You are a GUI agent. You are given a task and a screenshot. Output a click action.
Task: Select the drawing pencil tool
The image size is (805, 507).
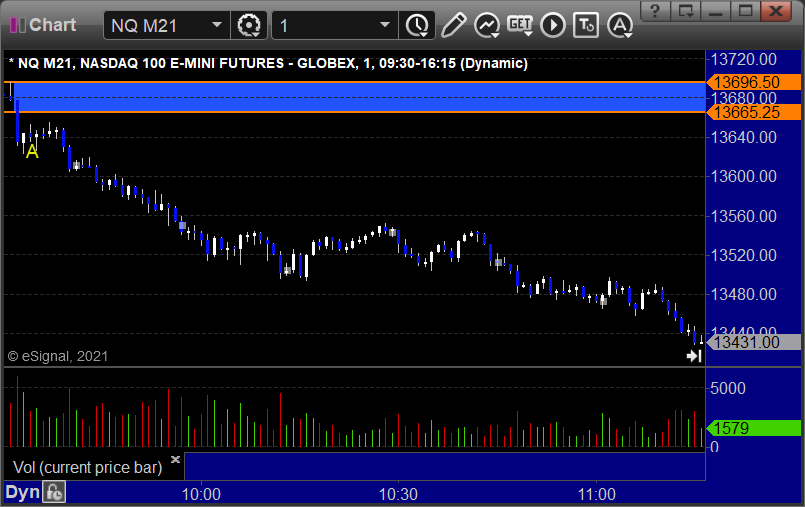pos(453,25)
